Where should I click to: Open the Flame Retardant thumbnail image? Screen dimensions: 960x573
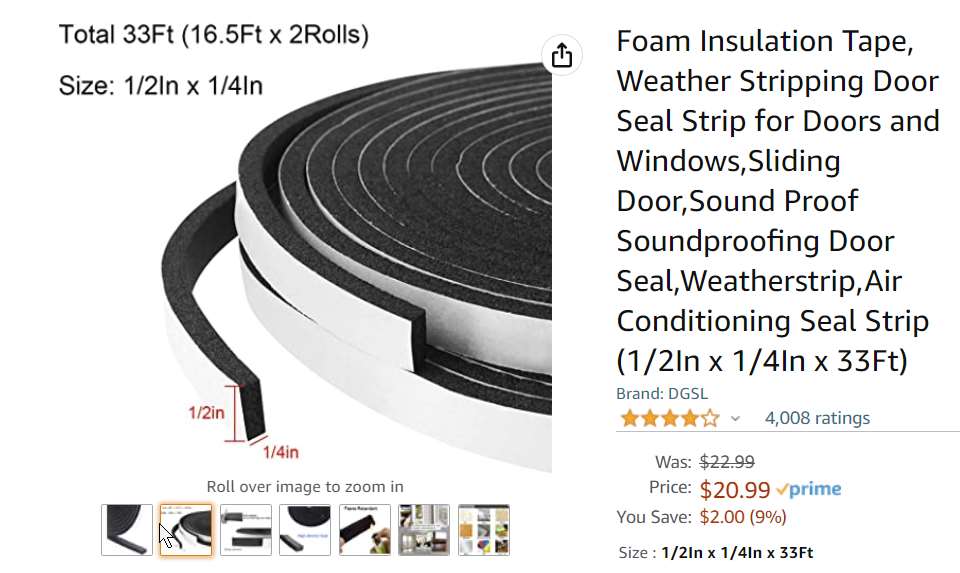click(364, 530)
